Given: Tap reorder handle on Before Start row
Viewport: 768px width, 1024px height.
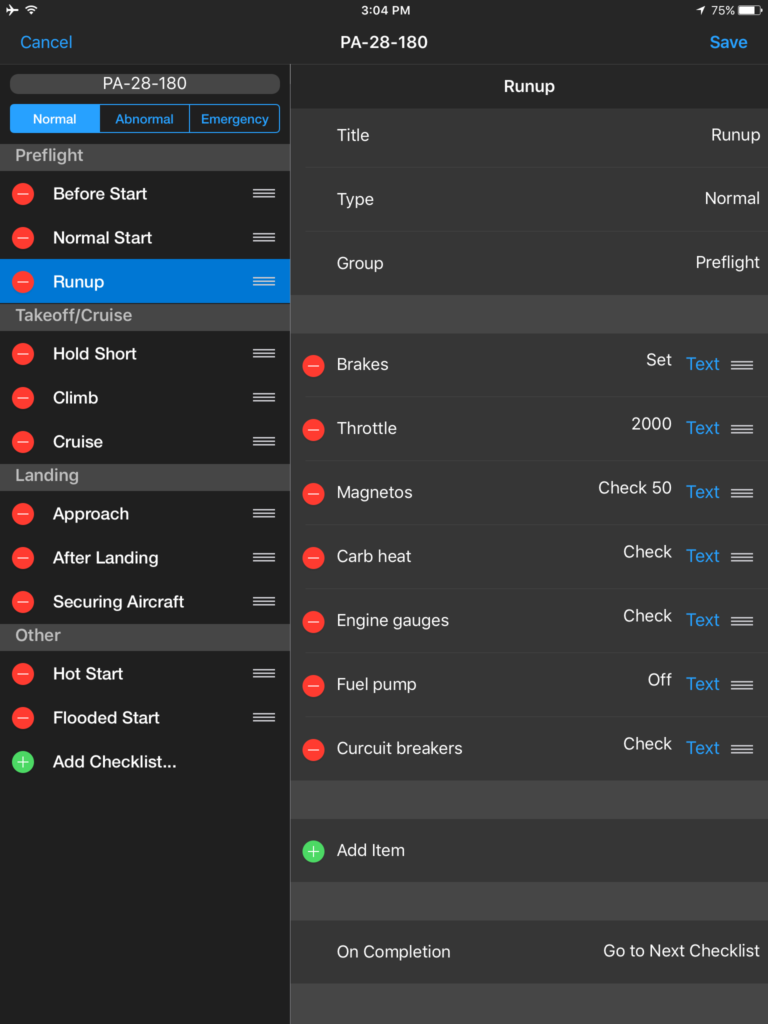Looking at the screenshot, I should [x=264, y=193].
